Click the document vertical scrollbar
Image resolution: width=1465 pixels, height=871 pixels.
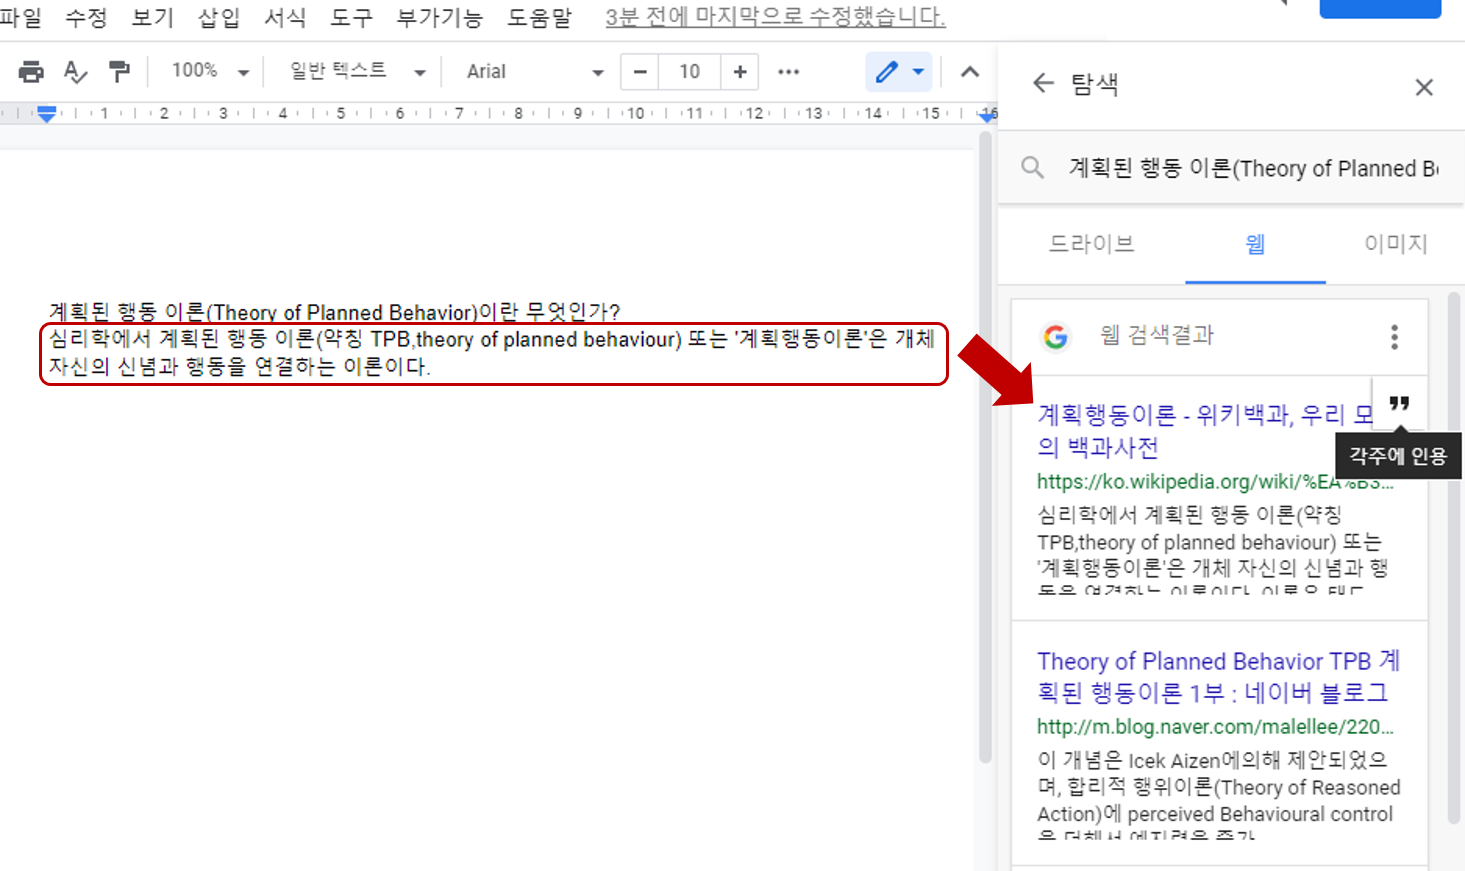[x=985, y=448]
